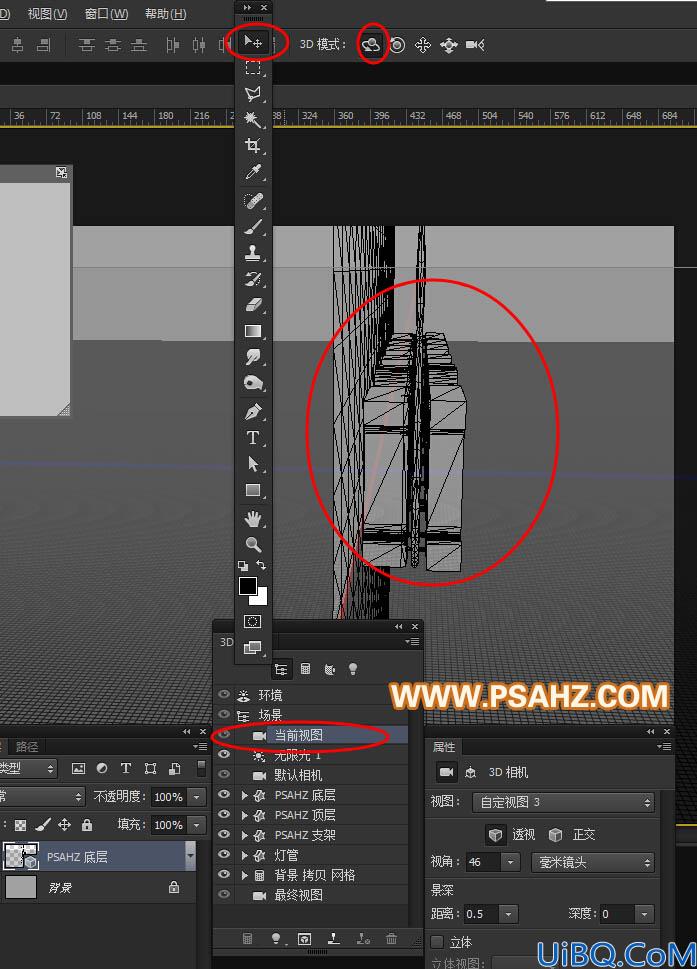
Task: Select the Healing Brush tool
Action: (x=253, y=201)
